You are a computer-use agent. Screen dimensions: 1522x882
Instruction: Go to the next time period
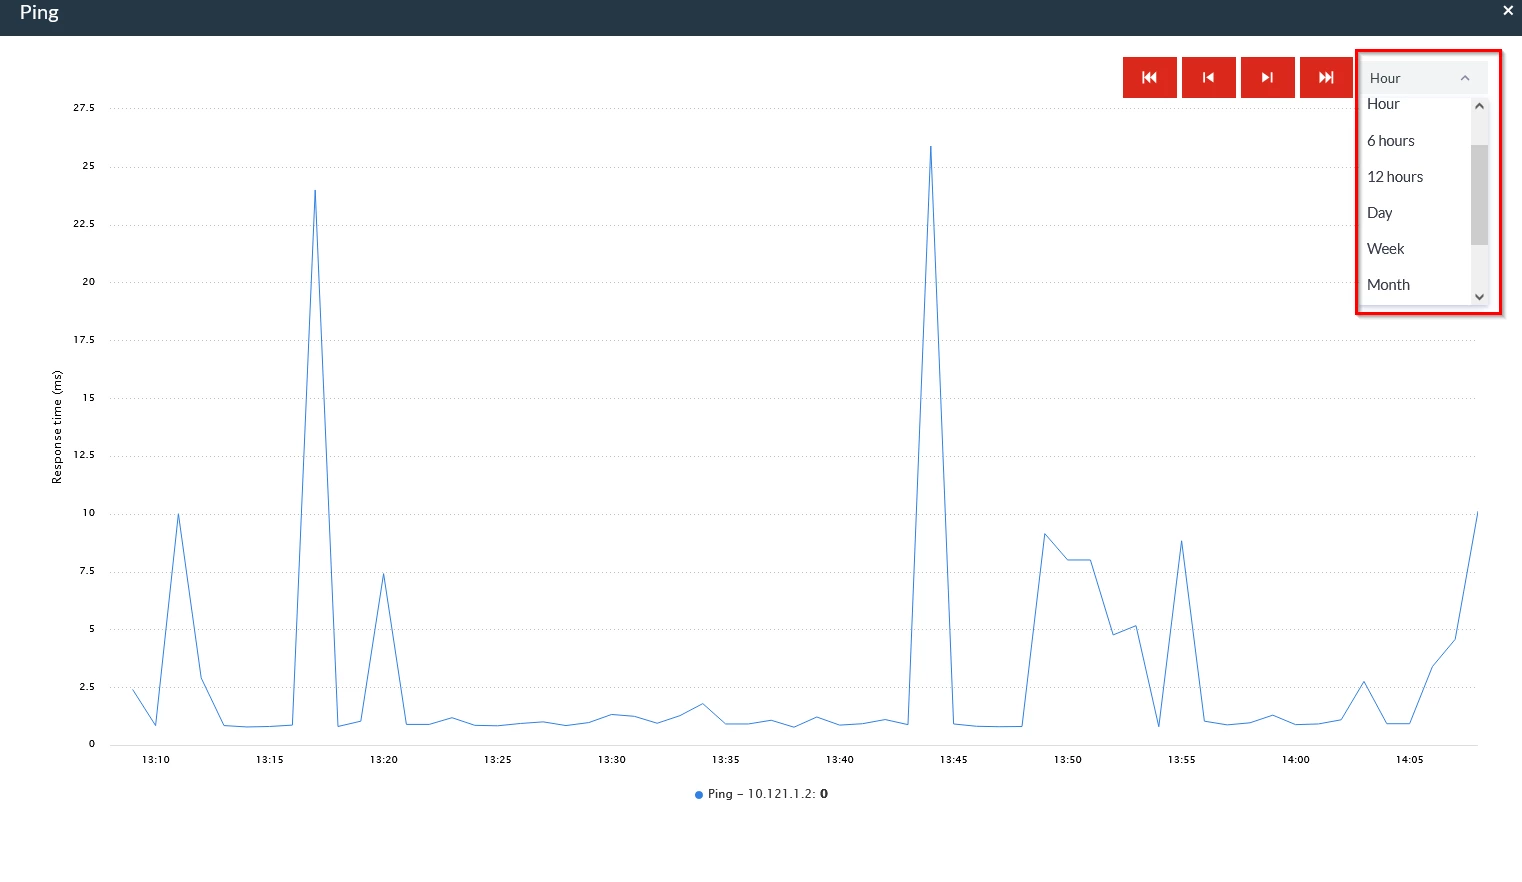(x=1267, y=77)
